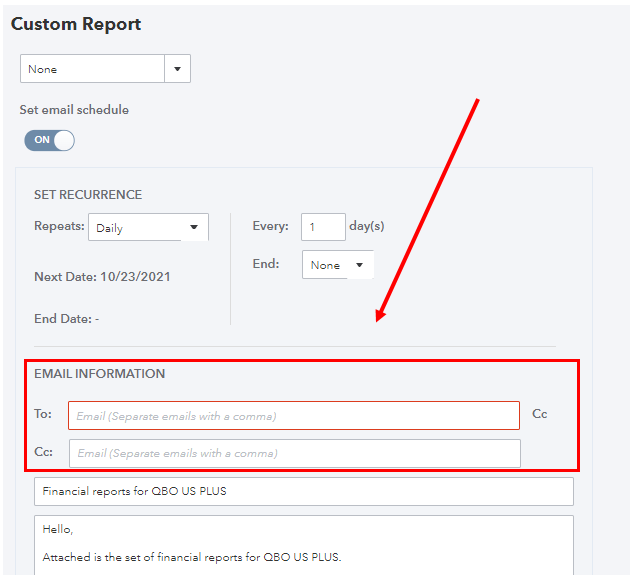Toggle the Set email schedule ON switch
Image resolution: width=630 pixels, height=575 pixels.
tap(49, 140)
